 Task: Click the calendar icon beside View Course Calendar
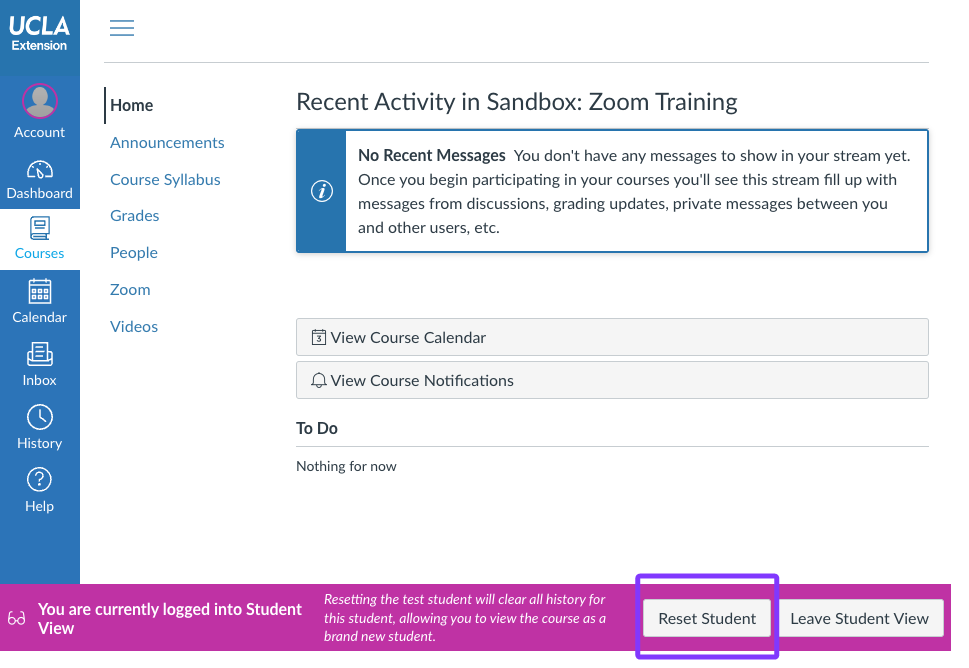coord(319,337)
